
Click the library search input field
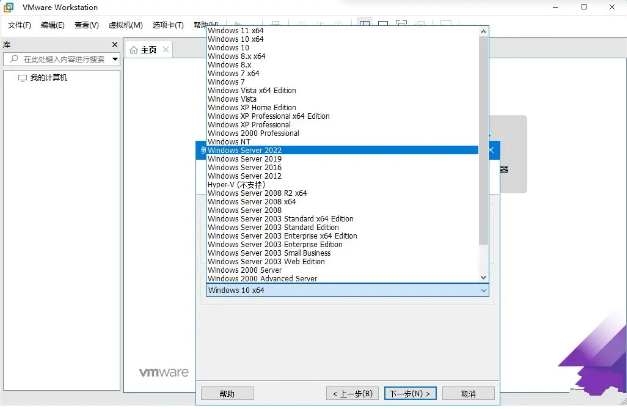[62, 59]
